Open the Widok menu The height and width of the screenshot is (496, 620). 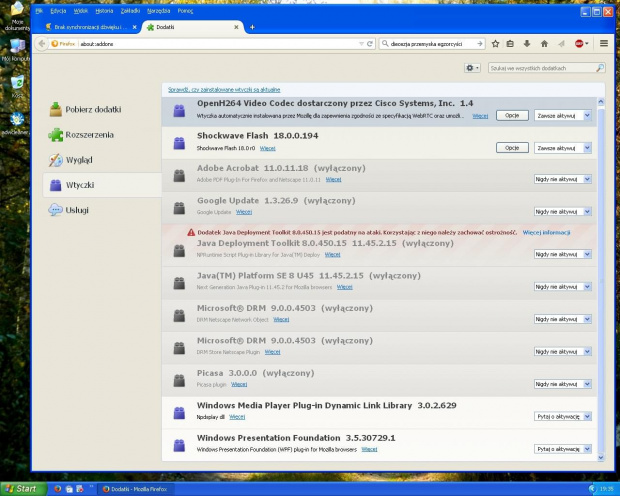pyautogui.click(x=81, y=11)
